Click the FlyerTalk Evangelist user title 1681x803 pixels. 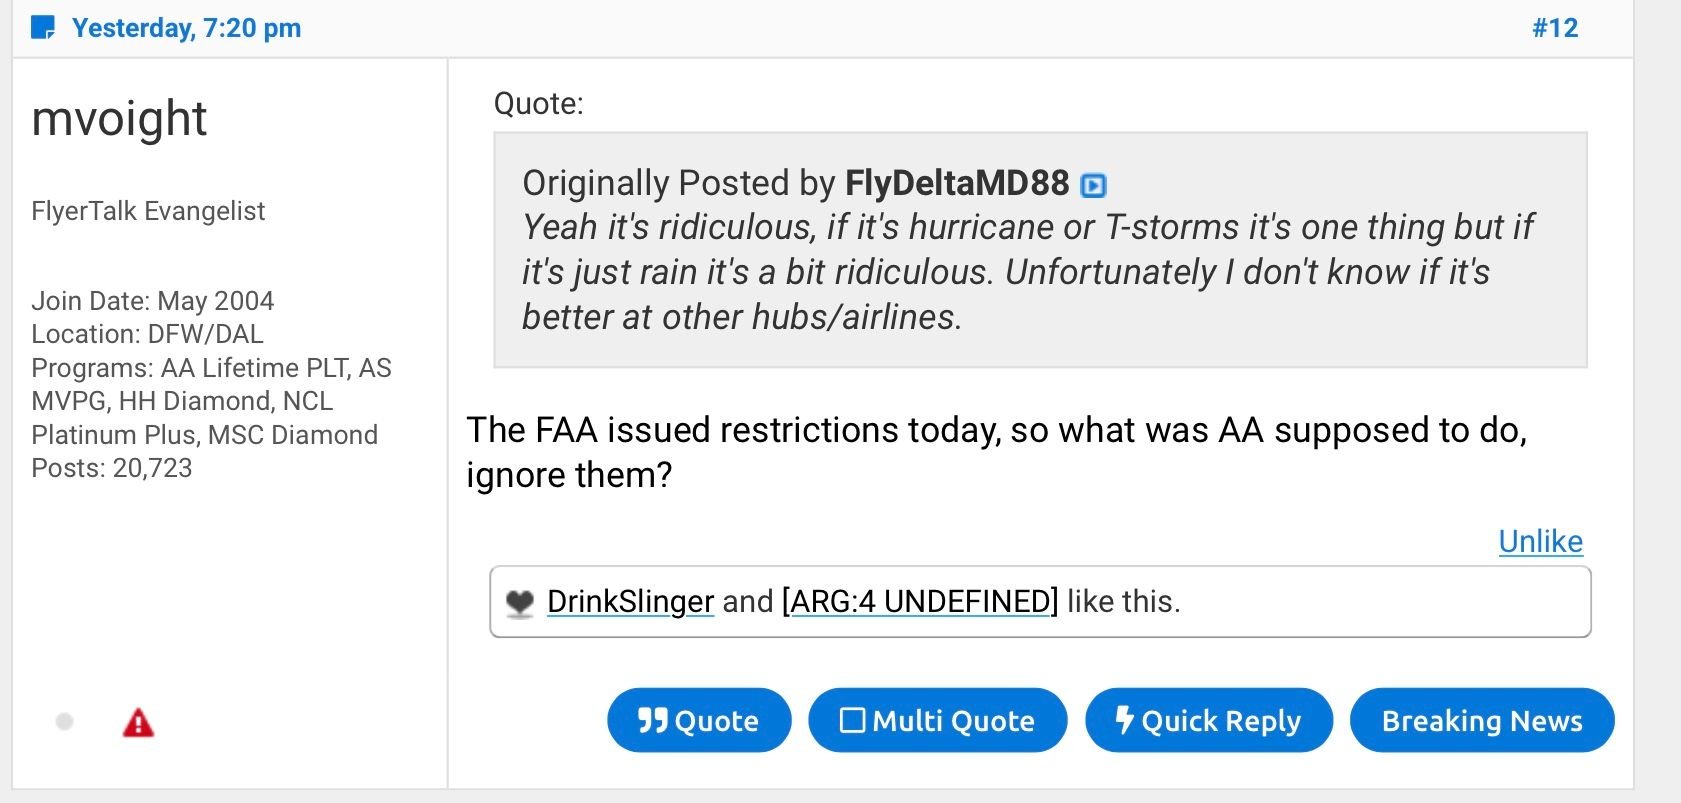click(148, 211)
